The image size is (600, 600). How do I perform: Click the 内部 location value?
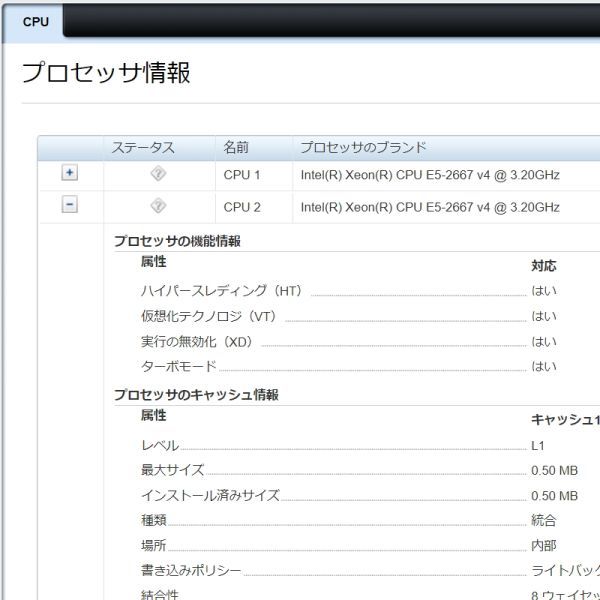(544, 546)
